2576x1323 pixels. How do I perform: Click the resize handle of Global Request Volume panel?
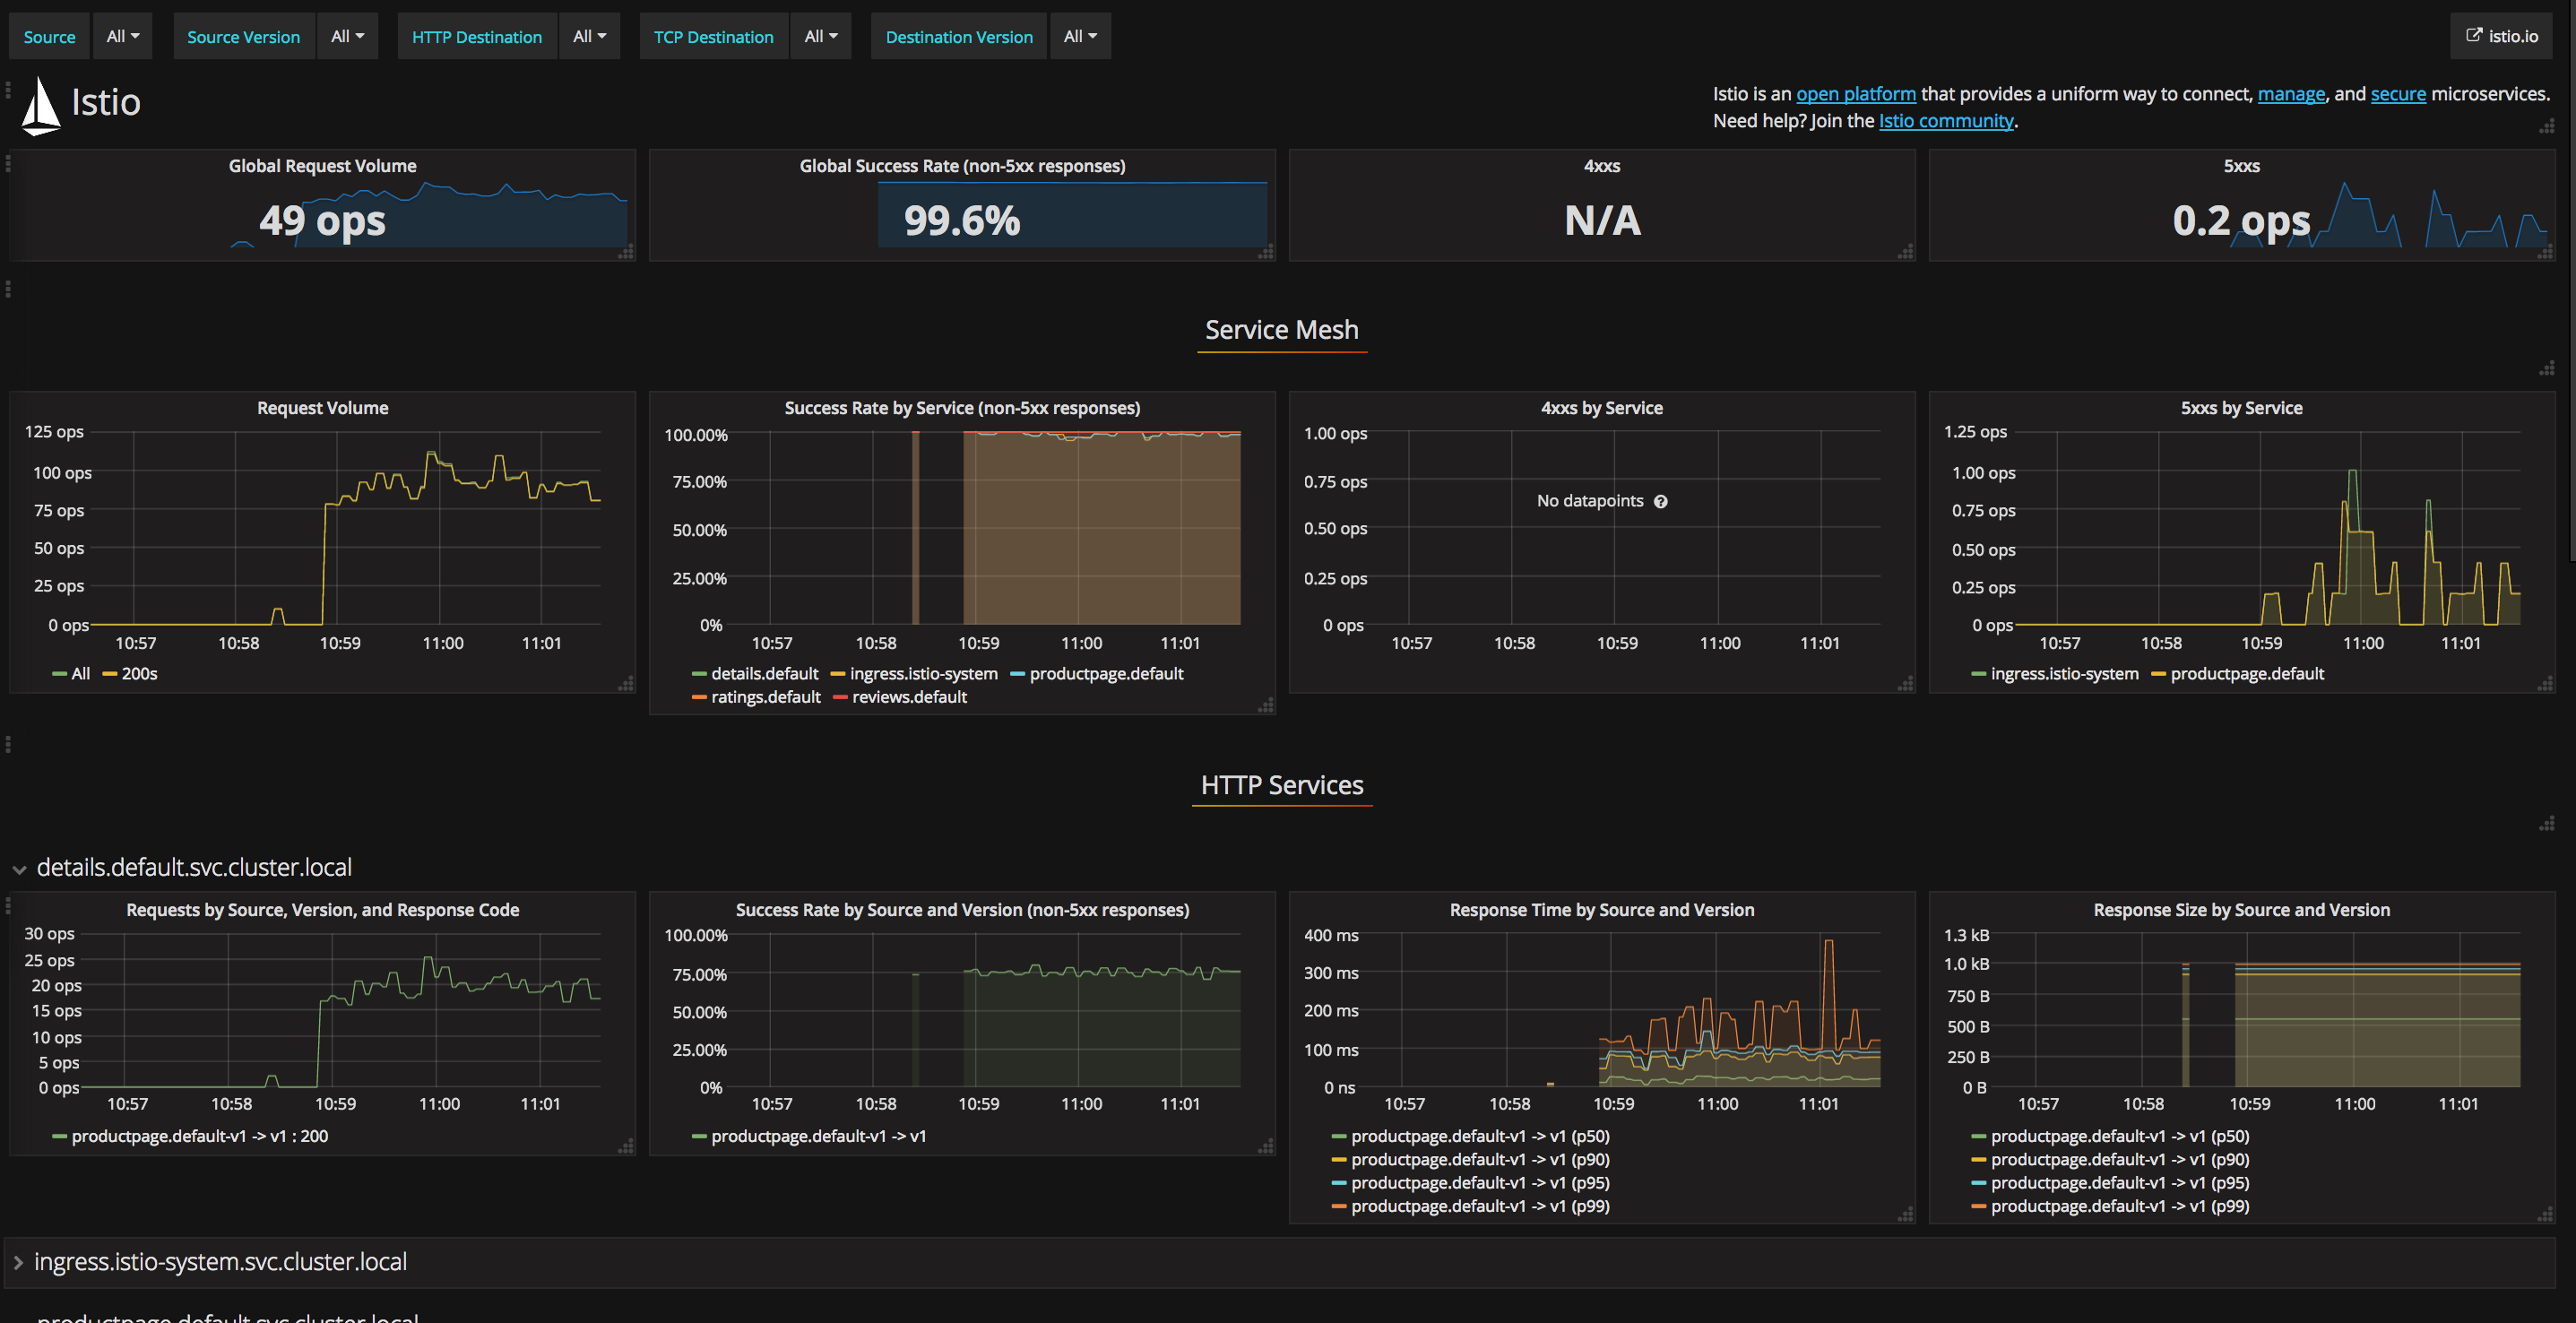(x=626, y=253)
